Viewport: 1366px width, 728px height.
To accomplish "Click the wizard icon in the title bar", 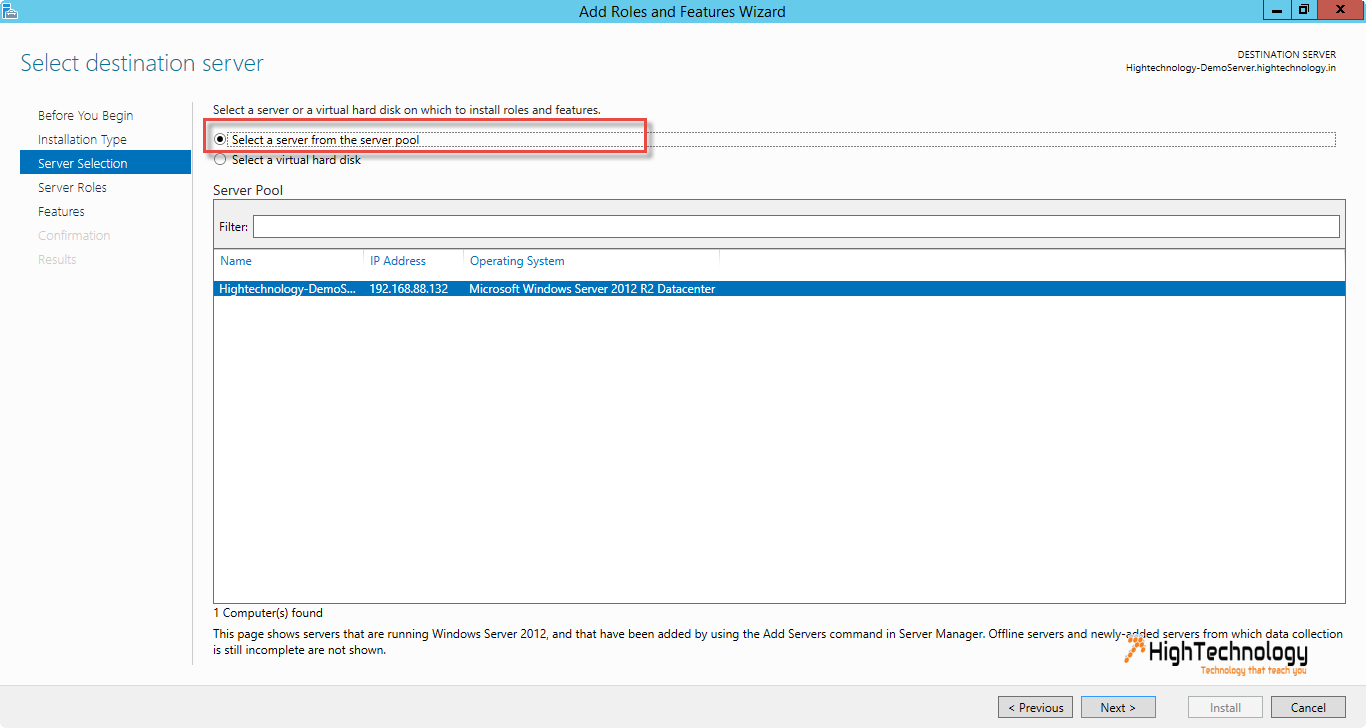I will (11, 11).
